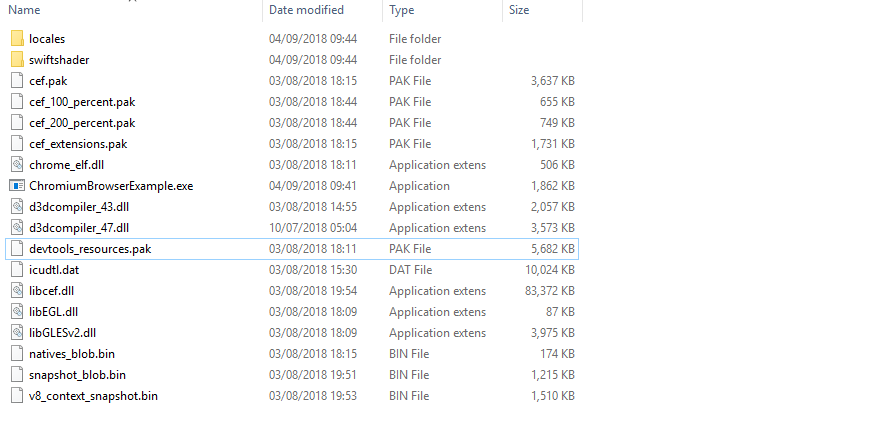Select cef_extensions.pak file name

pos(78,144)
